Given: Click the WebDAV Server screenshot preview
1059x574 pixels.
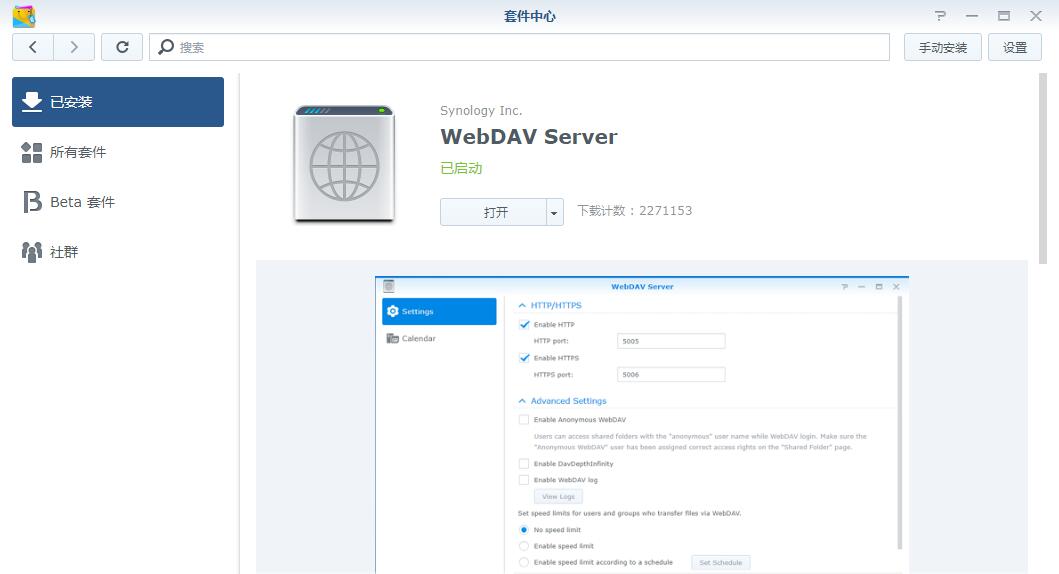Looking at the screenshot, I should (642, 425).
